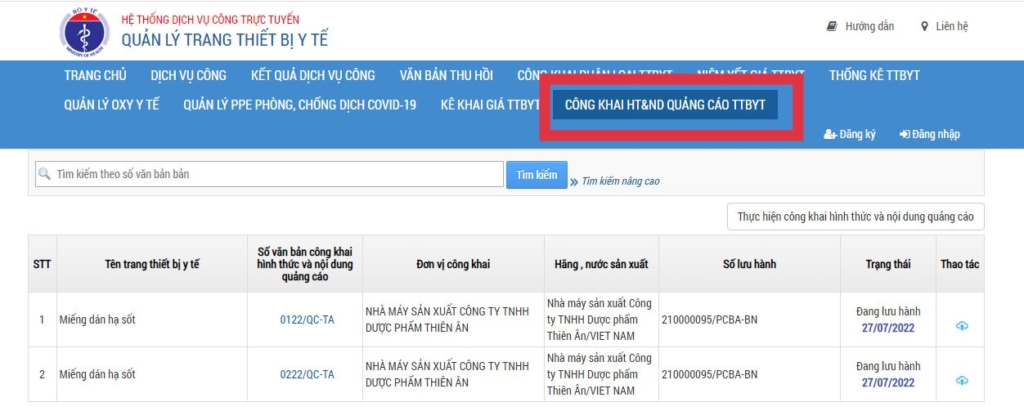1024x420 pixels.
Task: Click Đăng ký to register
Action: pos(849,134)
